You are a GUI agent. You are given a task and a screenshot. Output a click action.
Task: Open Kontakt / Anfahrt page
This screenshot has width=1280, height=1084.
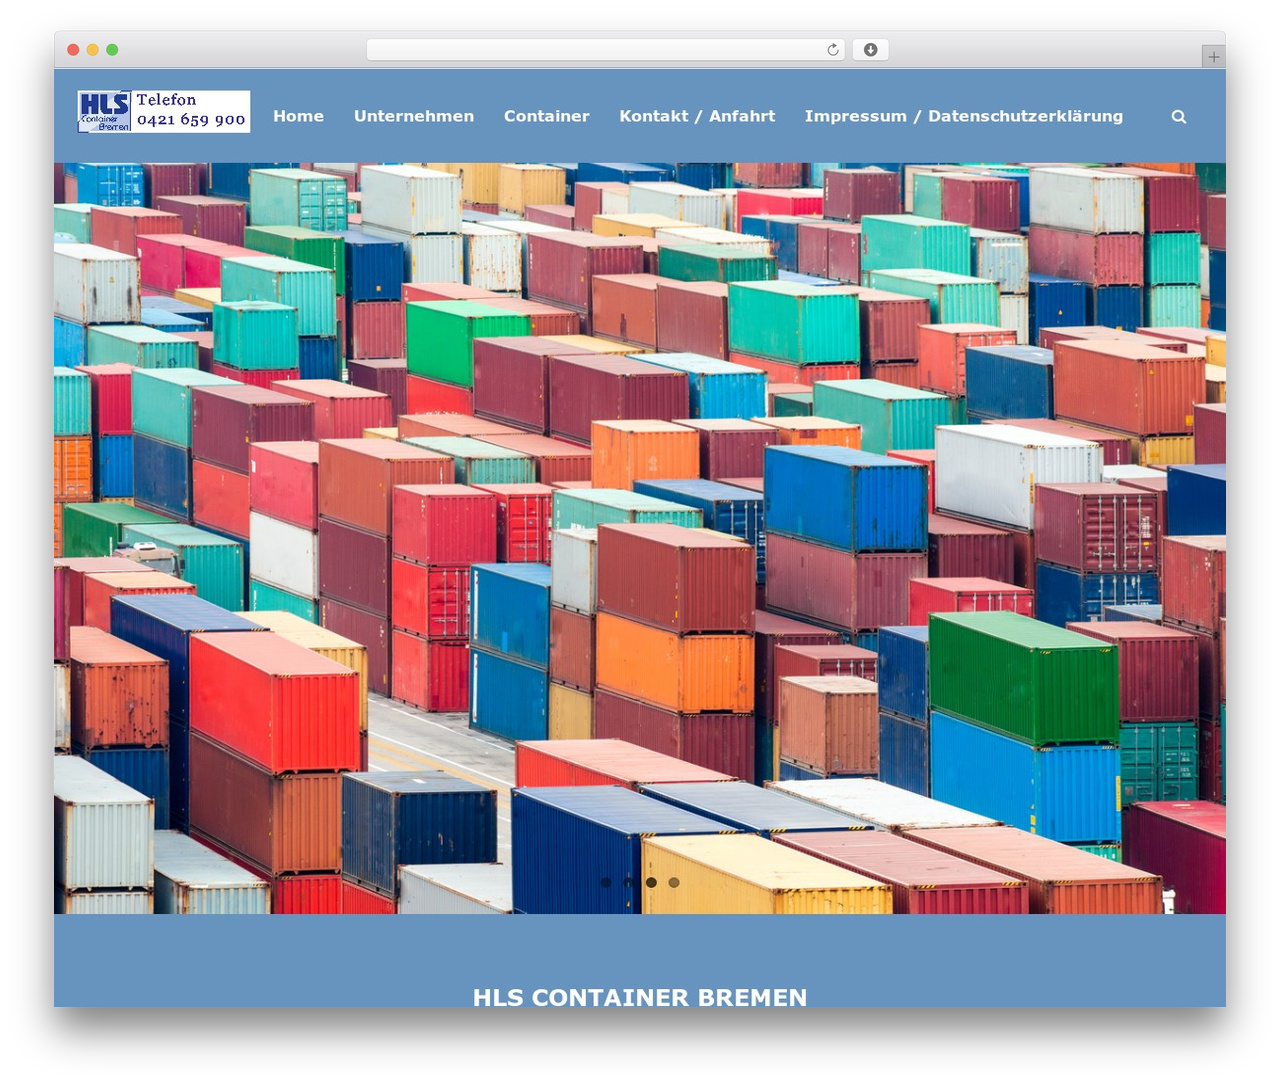point(697,116)
